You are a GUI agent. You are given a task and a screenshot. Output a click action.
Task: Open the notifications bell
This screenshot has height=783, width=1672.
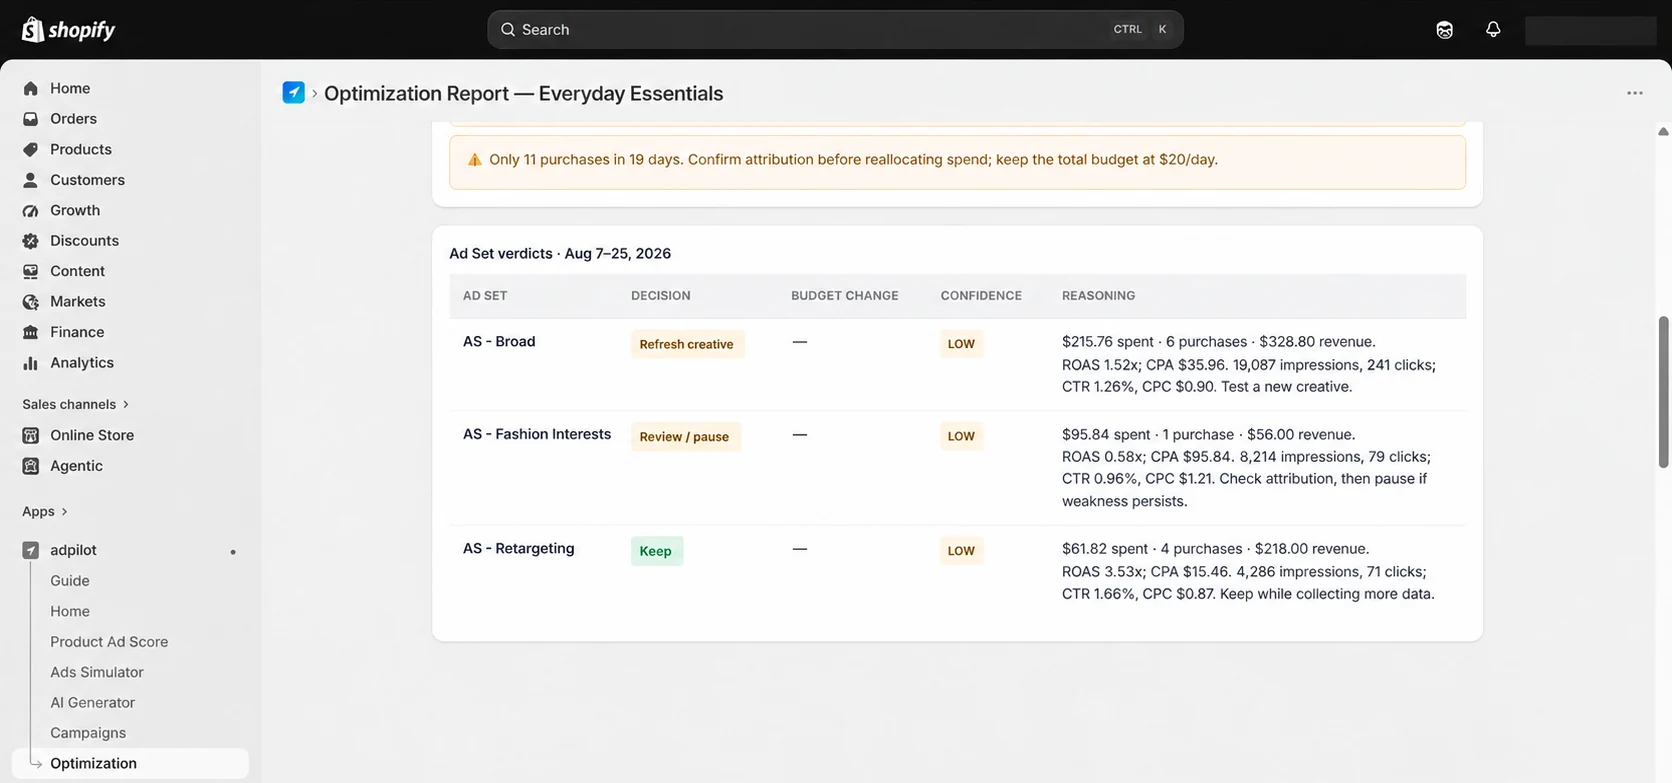click(x=1493, y=30)
